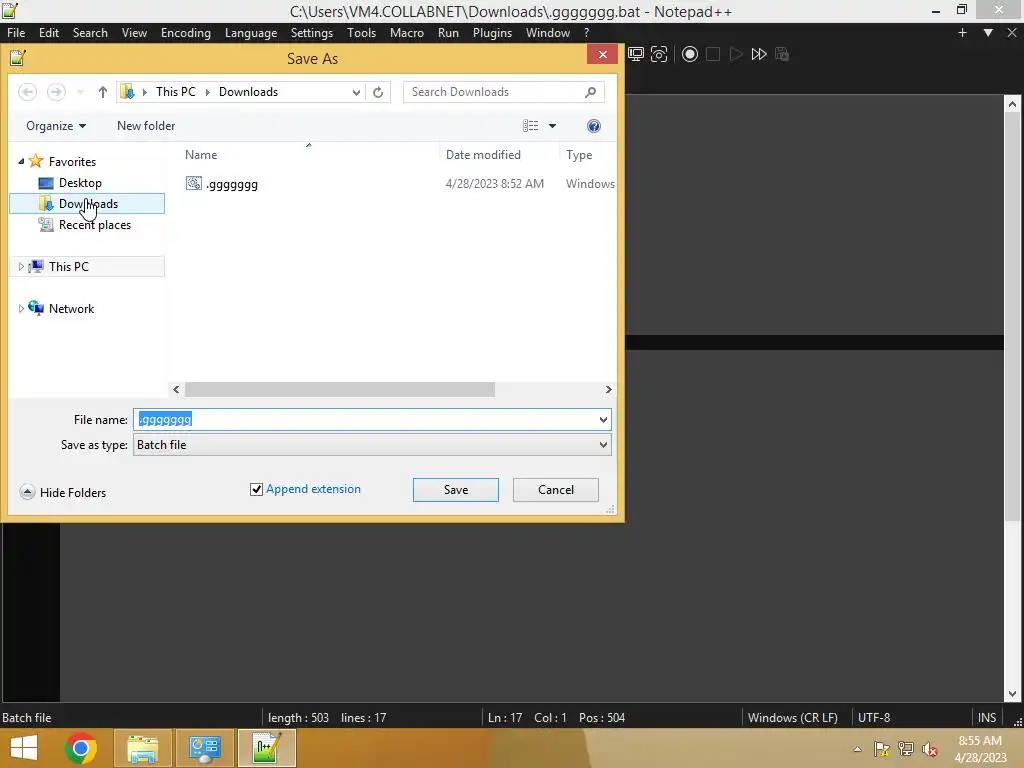
Task: Click the Cancel button
Action: pyautogui.click(x=556, y=490)
